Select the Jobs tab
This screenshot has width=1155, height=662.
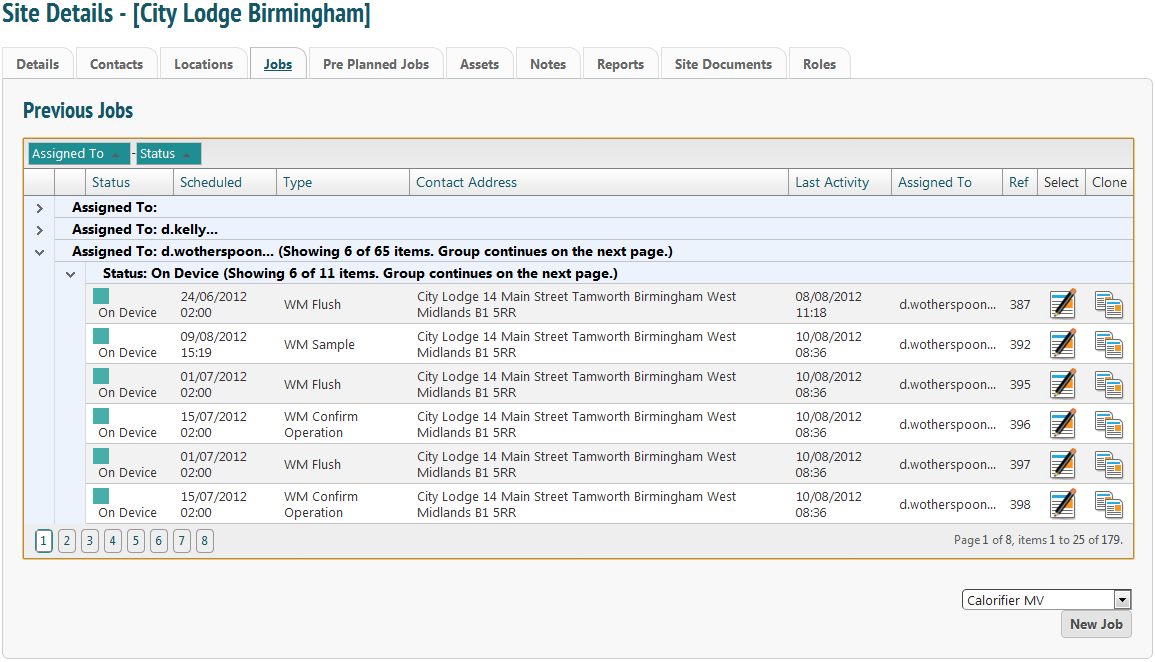(x=278, y=64)
